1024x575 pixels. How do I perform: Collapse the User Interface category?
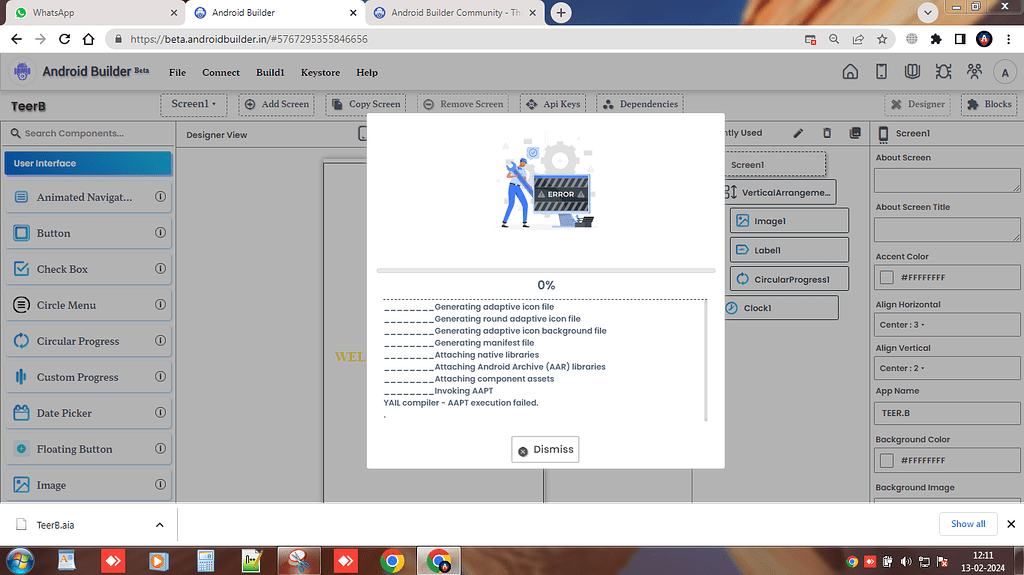(x=88, y=163)
